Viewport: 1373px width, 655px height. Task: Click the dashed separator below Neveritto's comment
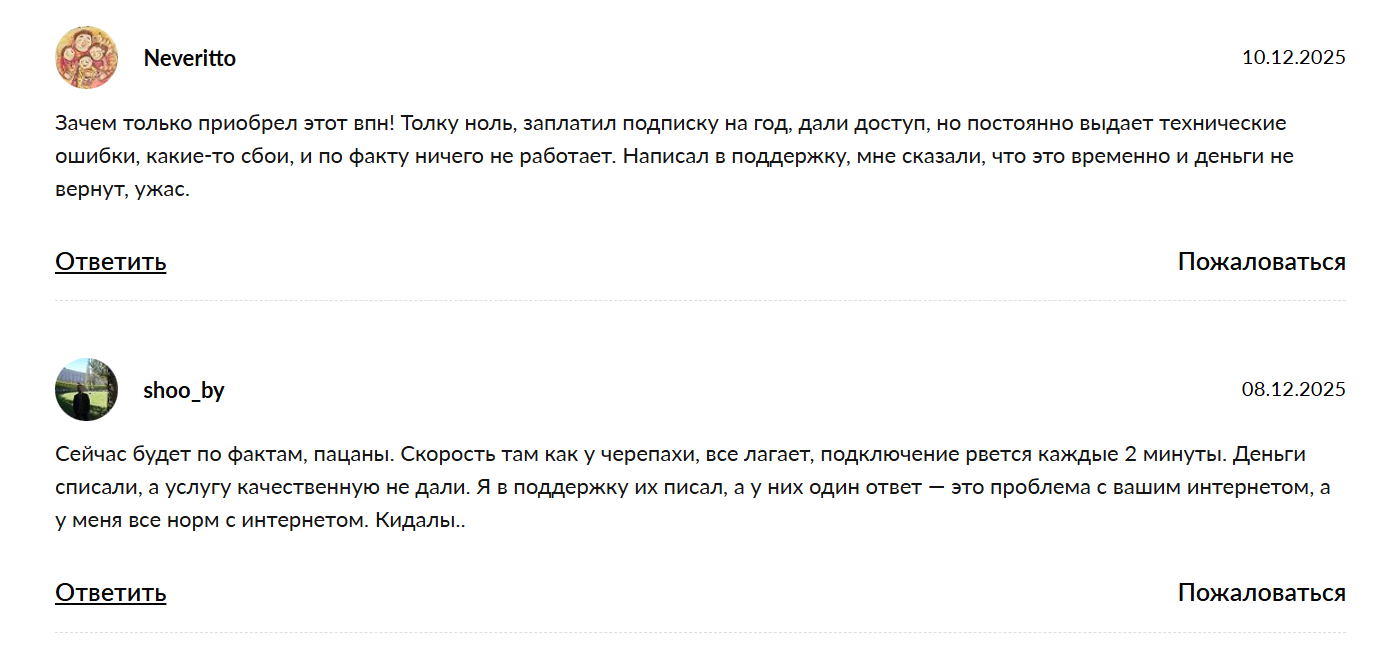[x=700, y=300]
